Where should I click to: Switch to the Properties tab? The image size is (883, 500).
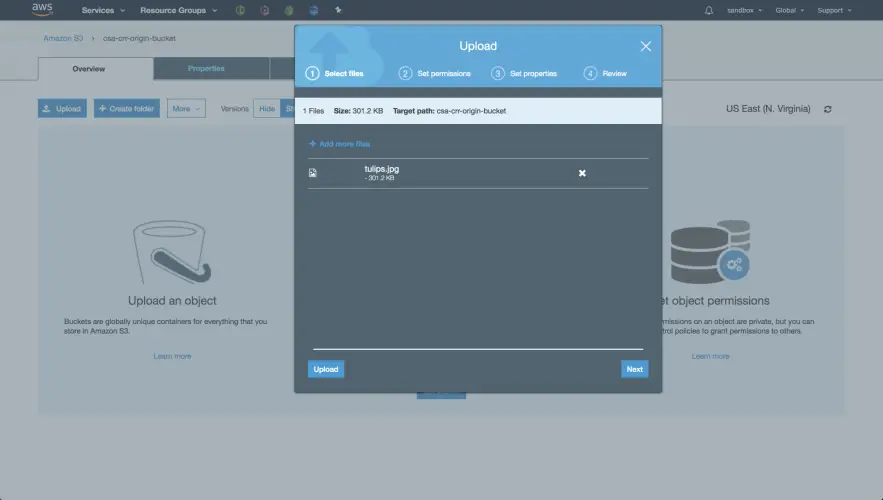(211, 68)
